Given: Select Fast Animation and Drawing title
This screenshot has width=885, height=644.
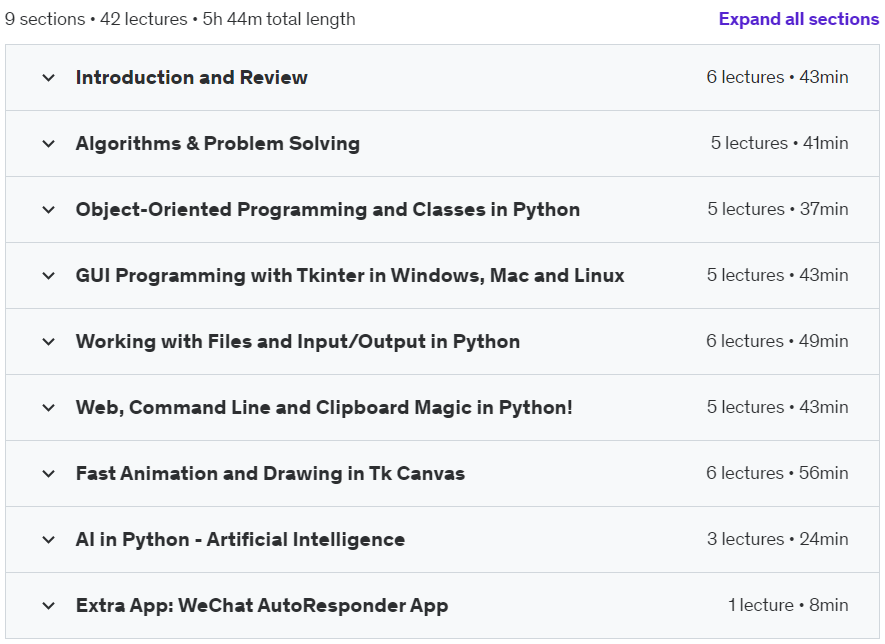Looking at the screenshot, I should (x=270, y=474).
